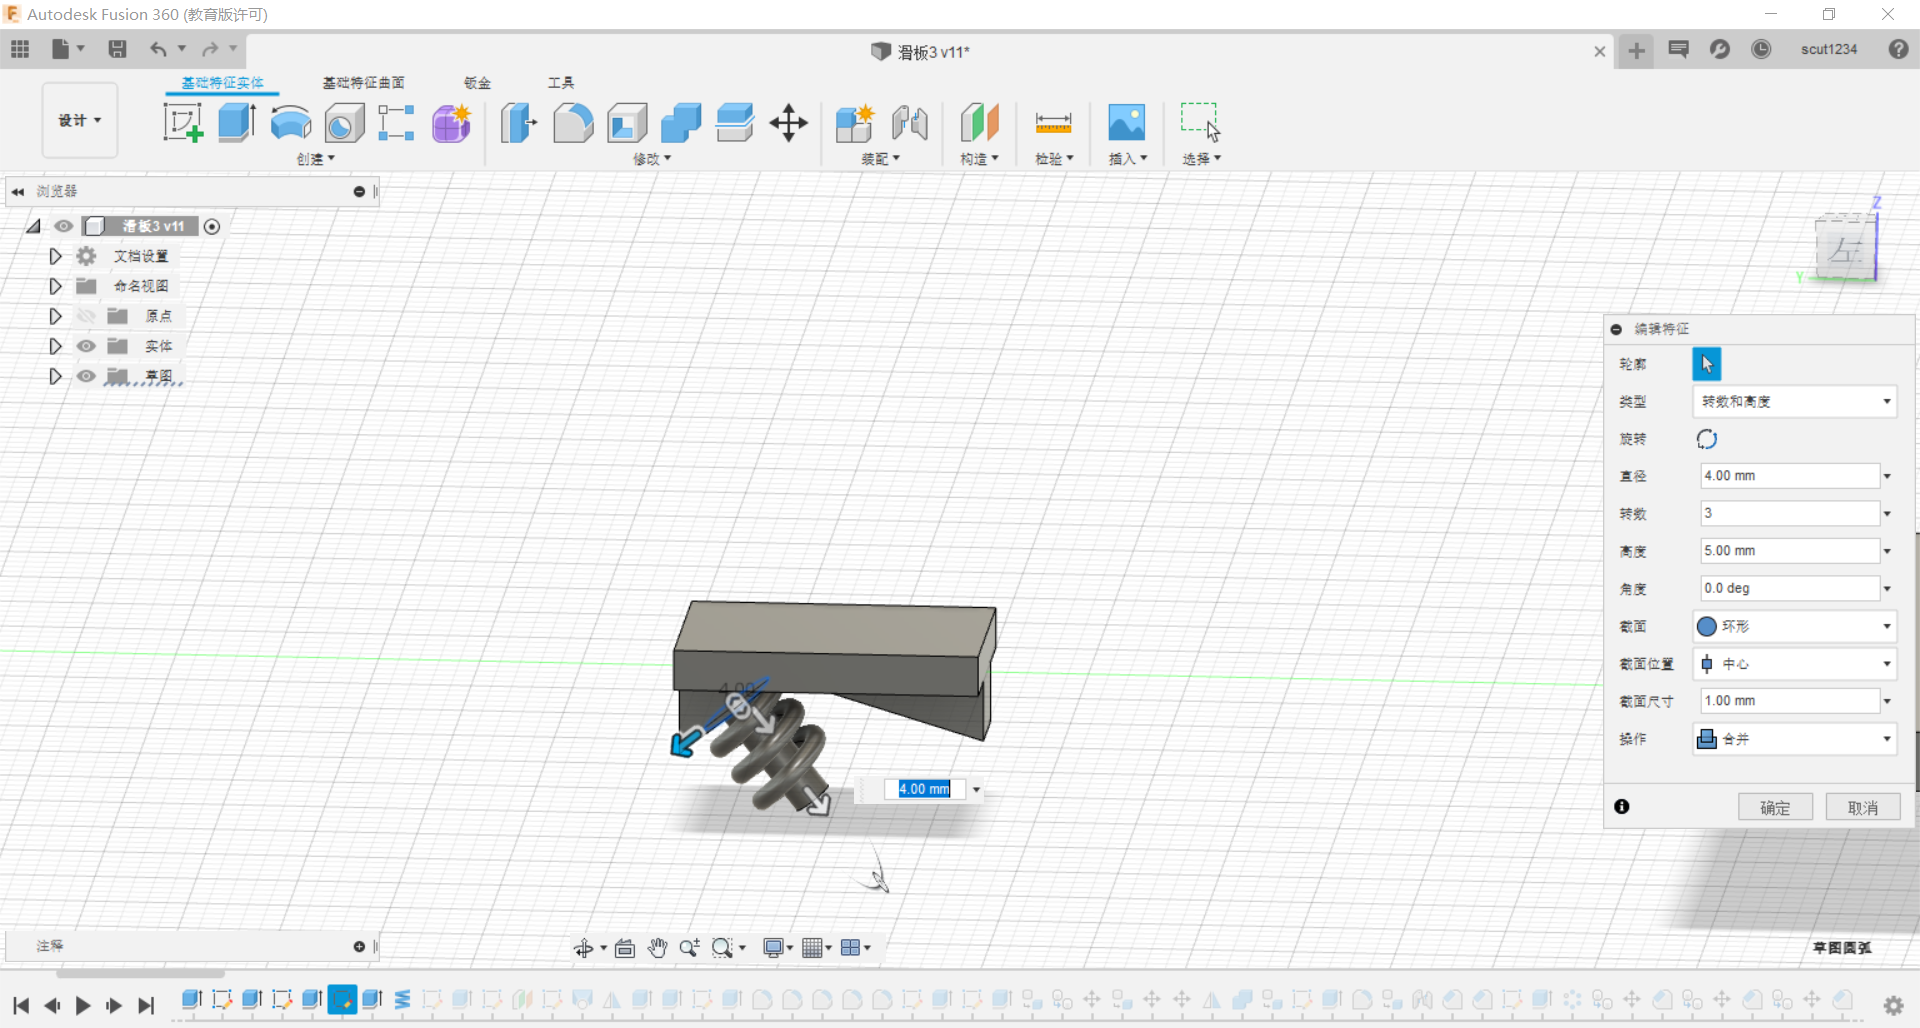Open the comments speech bubble icon

tap(1678, 49)
